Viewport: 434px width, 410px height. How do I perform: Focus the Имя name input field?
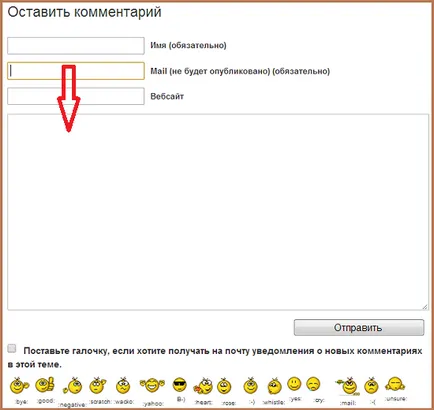(76, 46)
